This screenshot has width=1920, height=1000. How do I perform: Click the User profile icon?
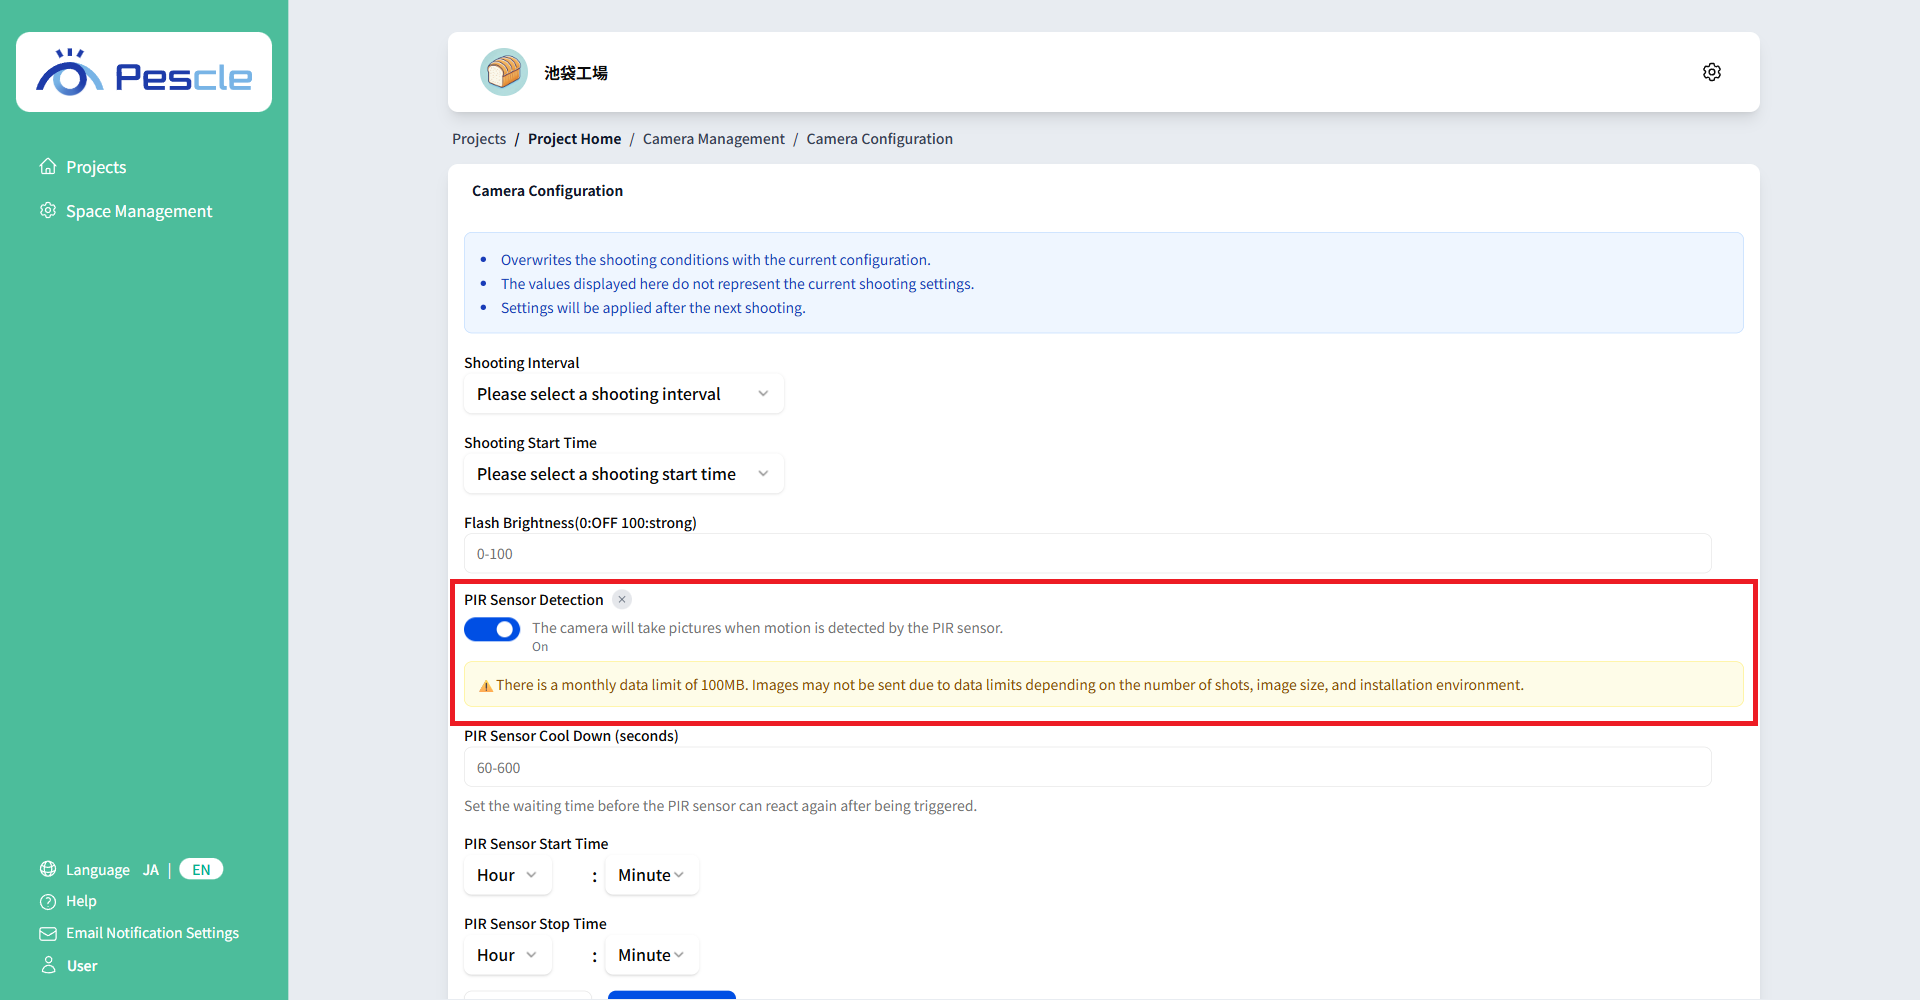(48, 966)
